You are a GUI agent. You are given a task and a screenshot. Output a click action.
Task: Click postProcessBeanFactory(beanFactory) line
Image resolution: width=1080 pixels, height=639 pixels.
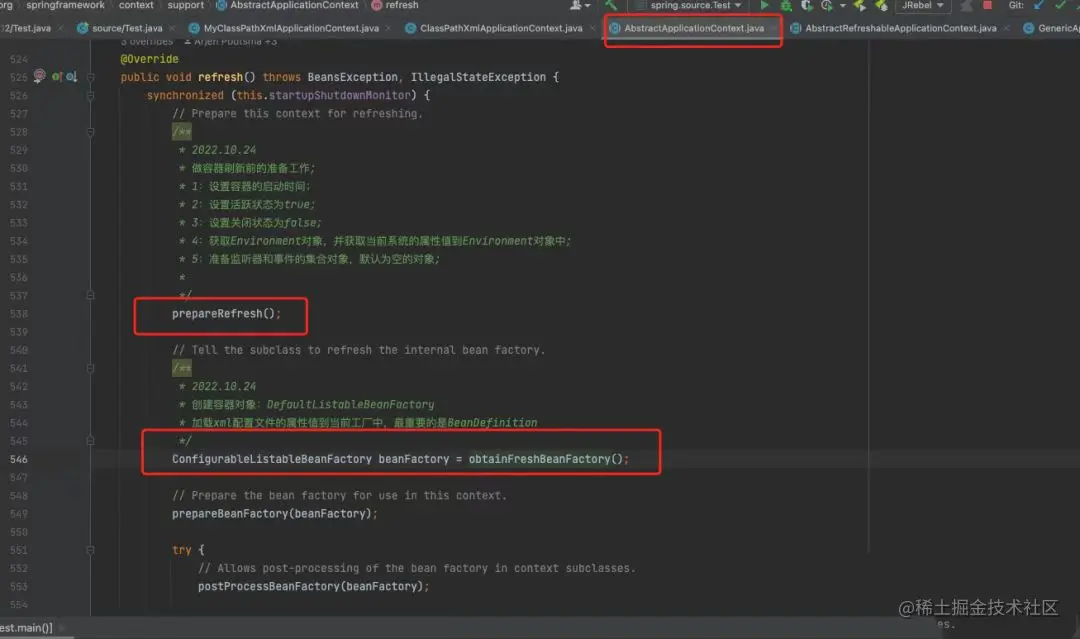313,587
